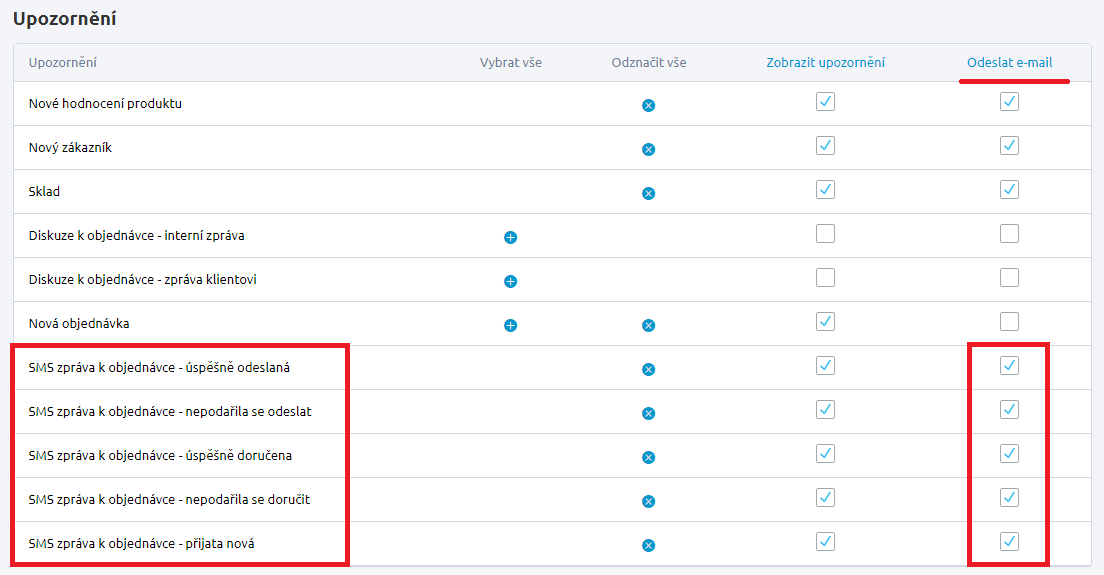Click the Vybrat vše column header
Viewport: 1104px width, 575px height.
[510, 63]
